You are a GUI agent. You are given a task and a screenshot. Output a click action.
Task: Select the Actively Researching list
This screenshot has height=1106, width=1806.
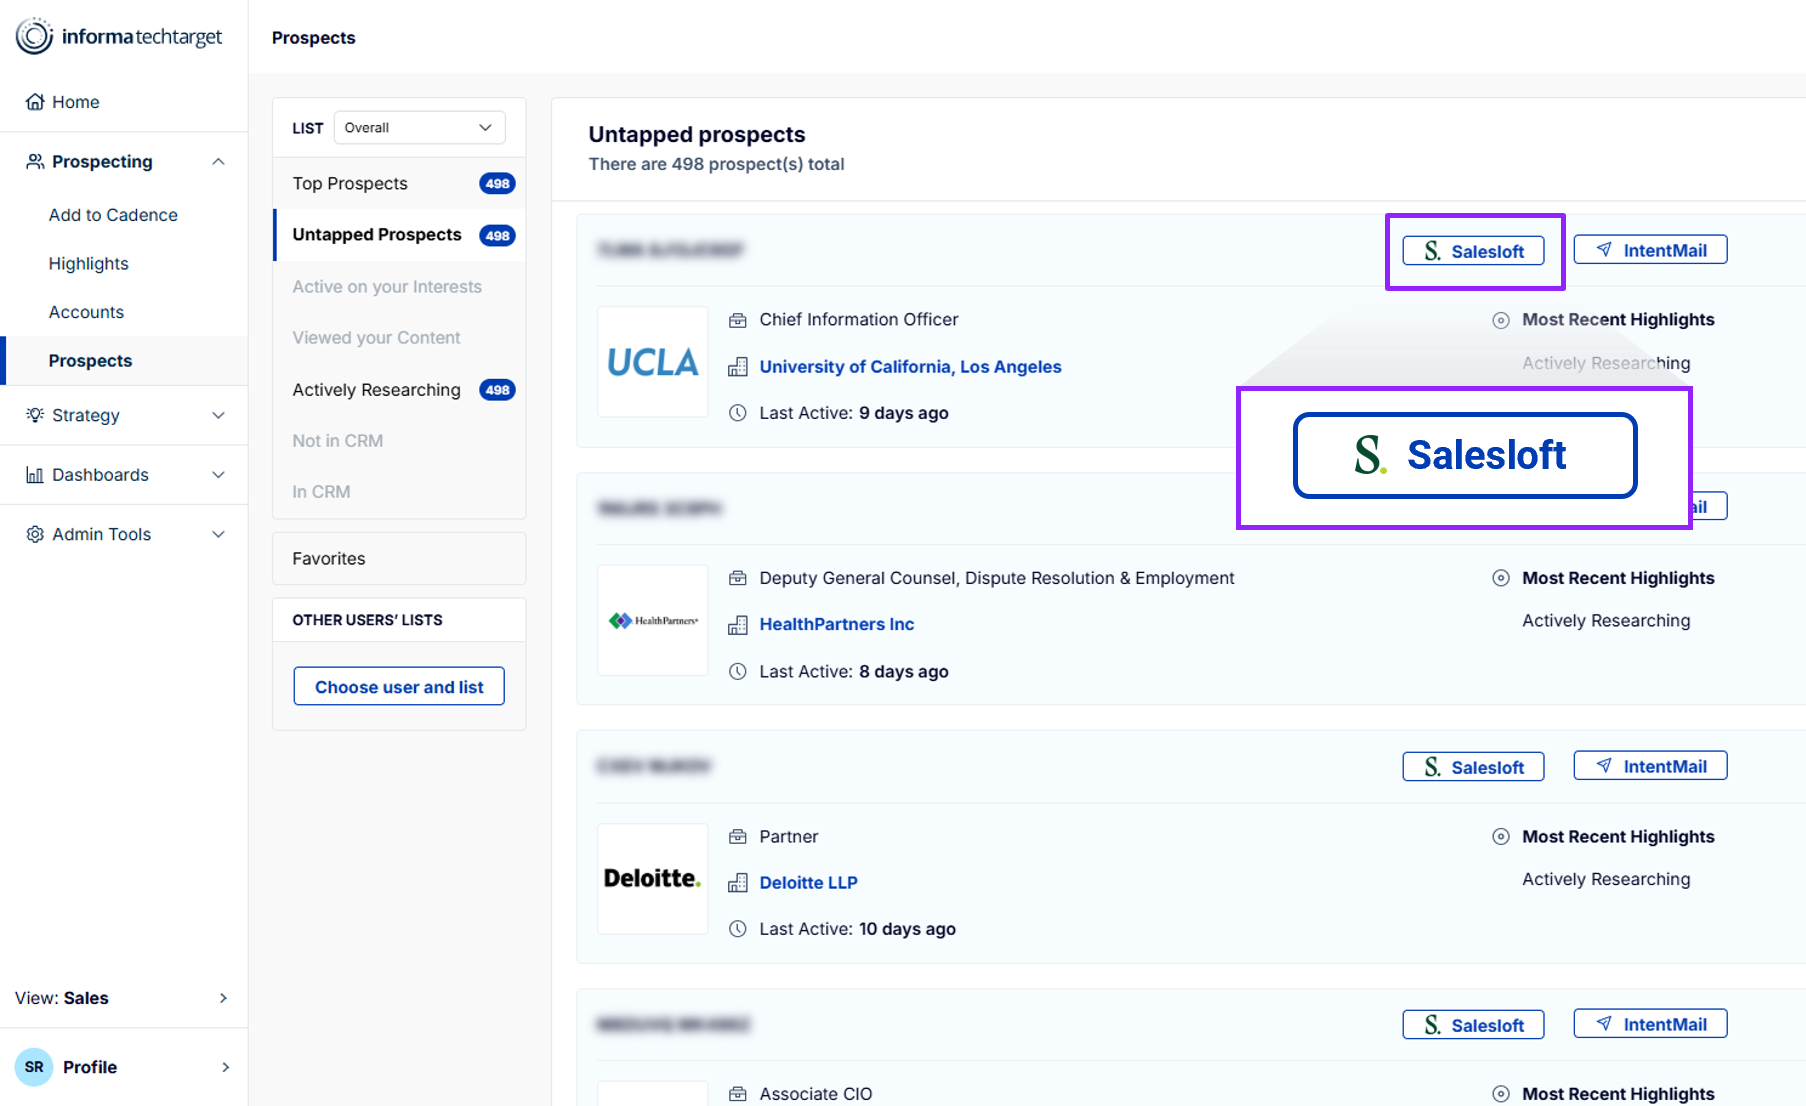click(376, 390)
